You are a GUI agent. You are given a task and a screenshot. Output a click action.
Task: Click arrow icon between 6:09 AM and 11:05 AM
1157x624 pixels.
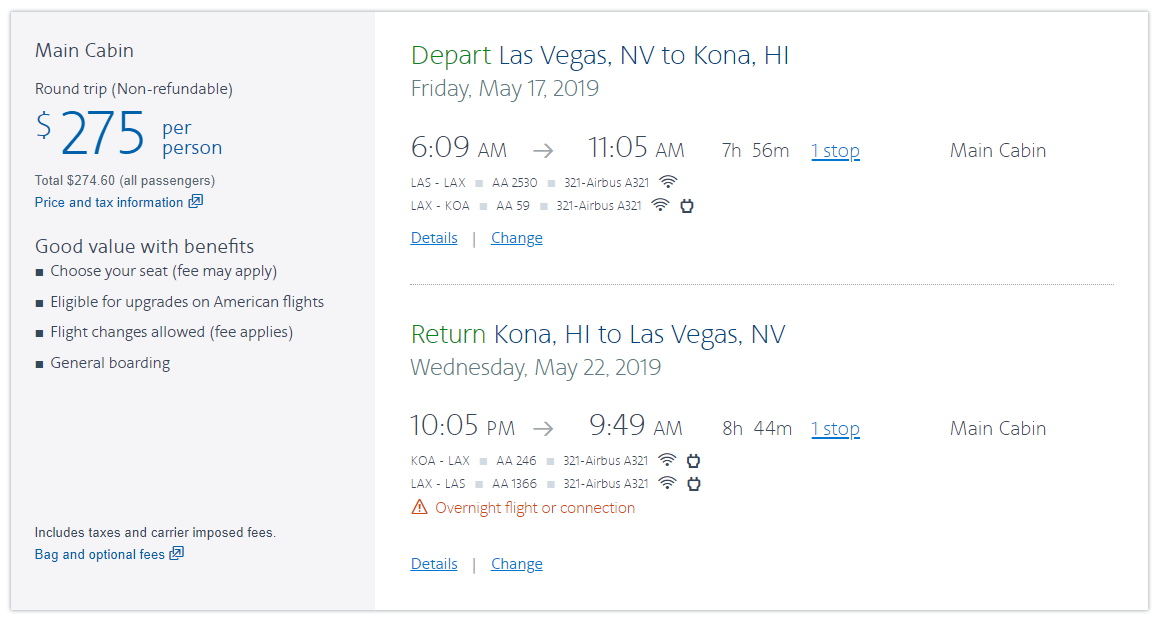click(x=543, y=151)
